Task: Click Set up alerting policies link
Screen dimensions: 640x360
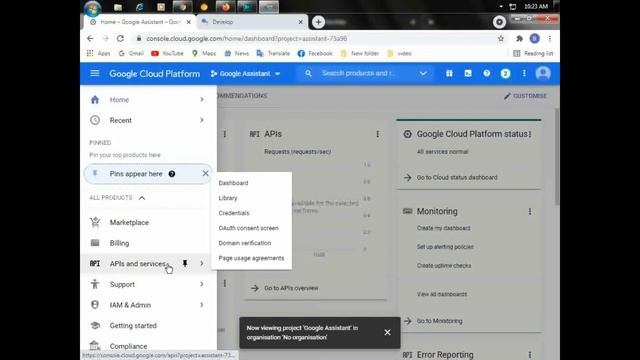Action: [x=445, y=247]
